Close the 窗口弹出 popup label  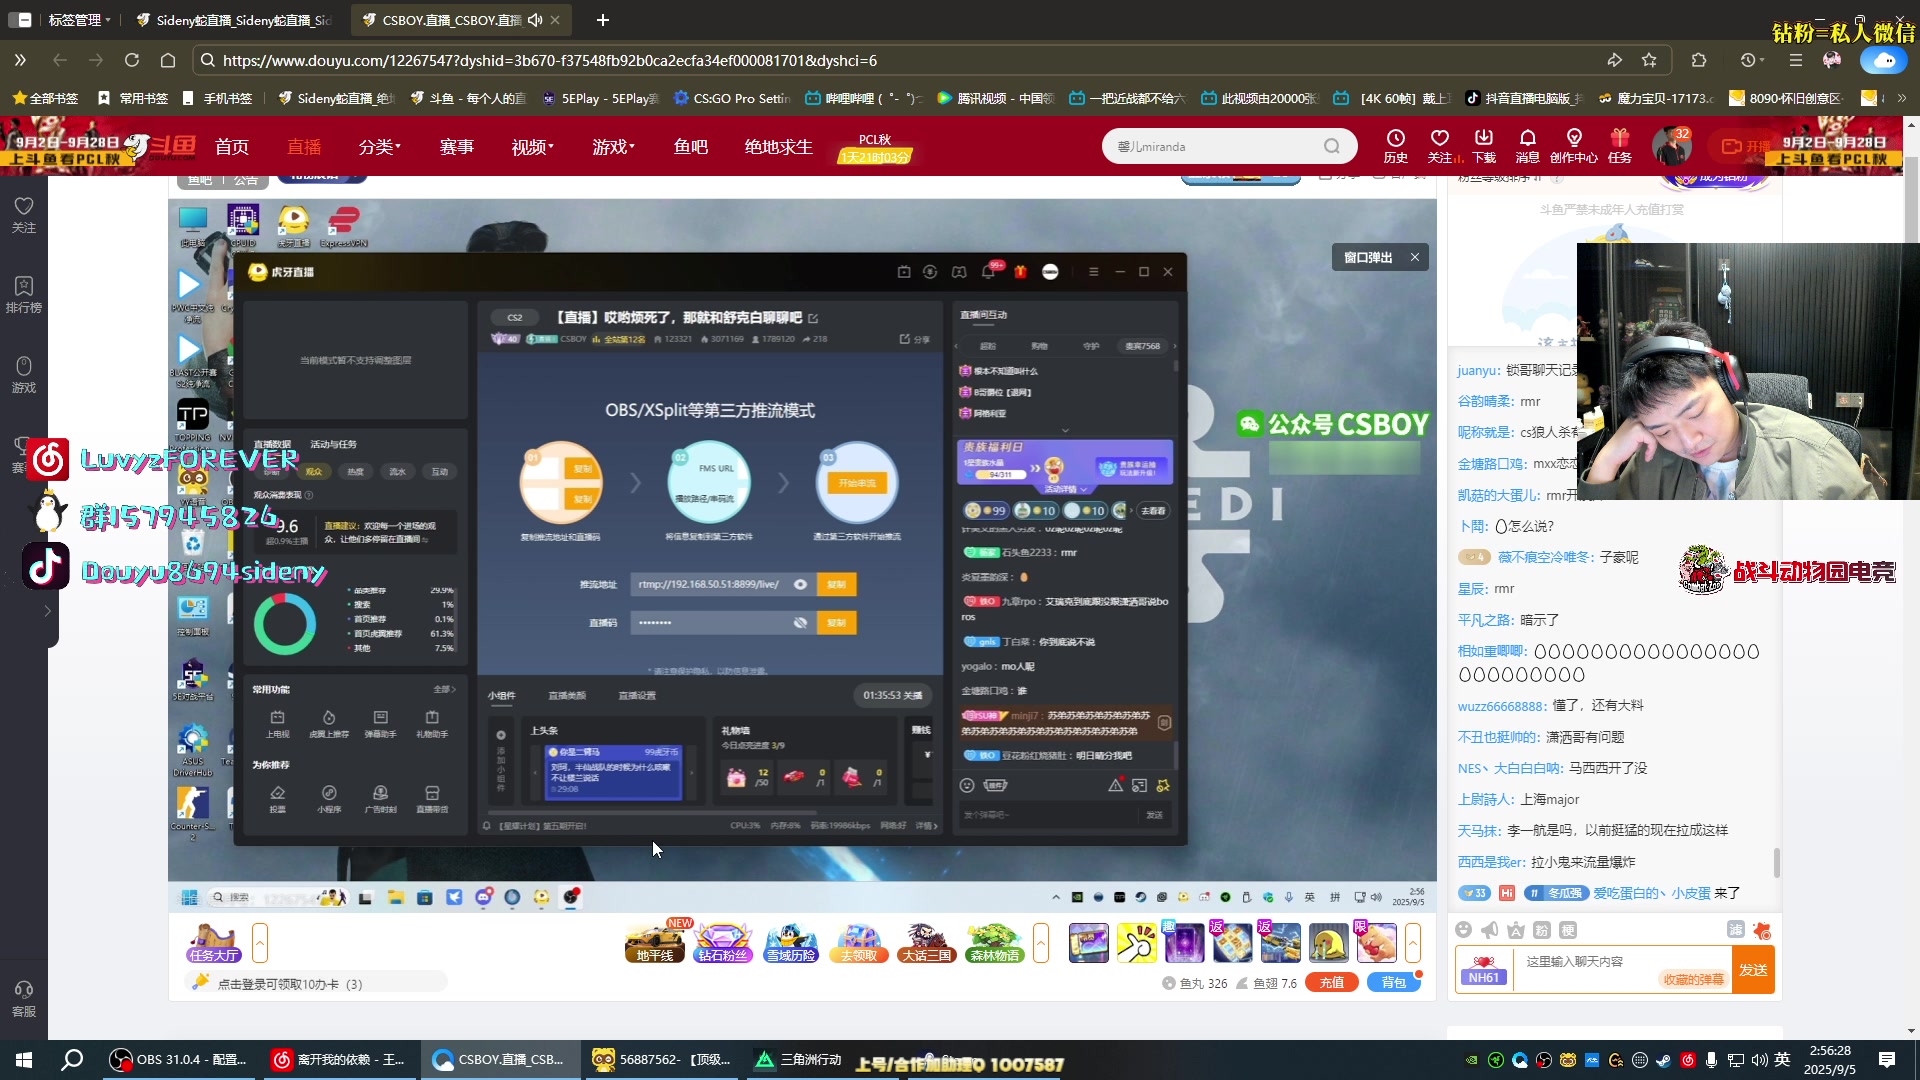point(1415,257)
